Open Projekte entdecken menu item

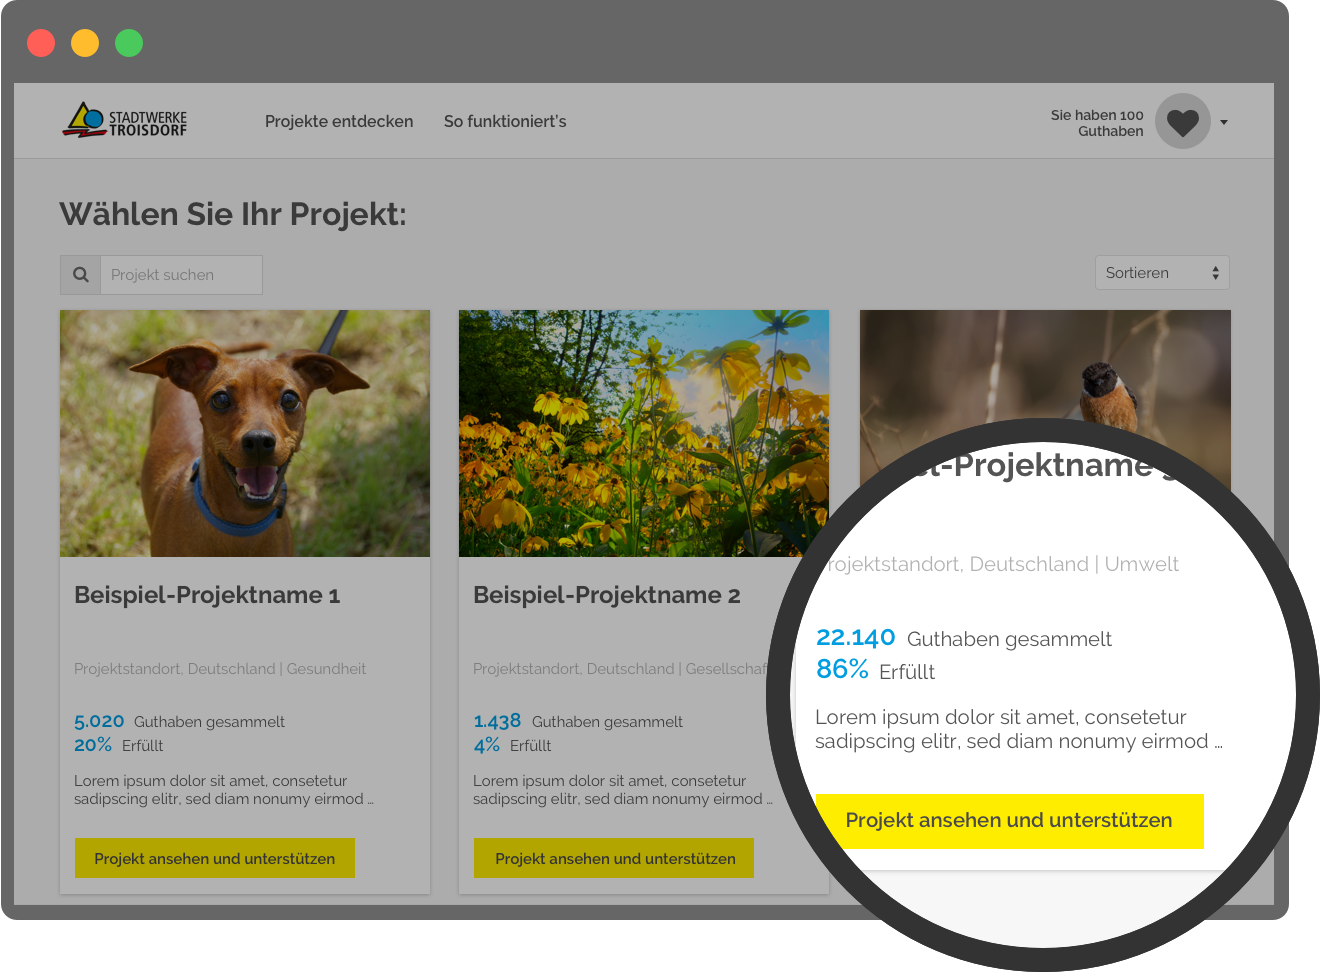pos(339,121)
